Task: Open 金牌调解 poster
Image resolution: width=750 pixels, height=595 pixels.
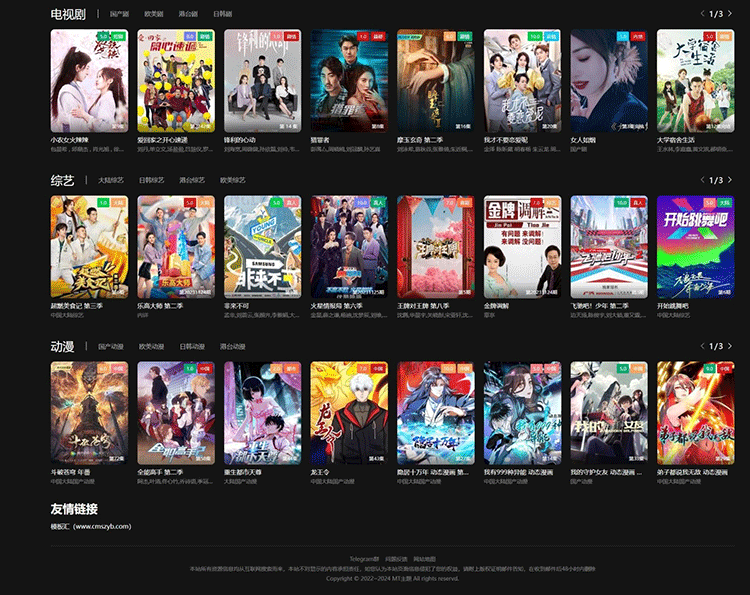Action: (522, 247)
